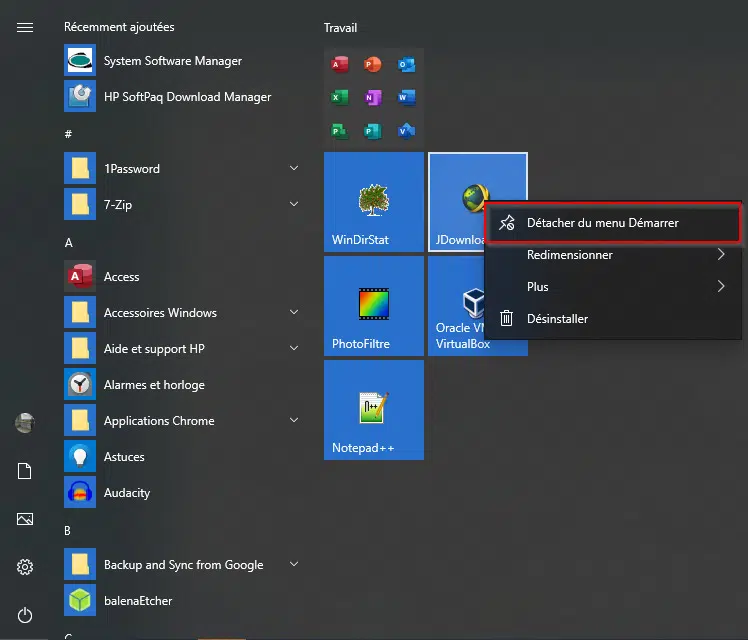Click the Accessoires Windows label
This screenshot has height=640, width=748.
tap(160, 312)
